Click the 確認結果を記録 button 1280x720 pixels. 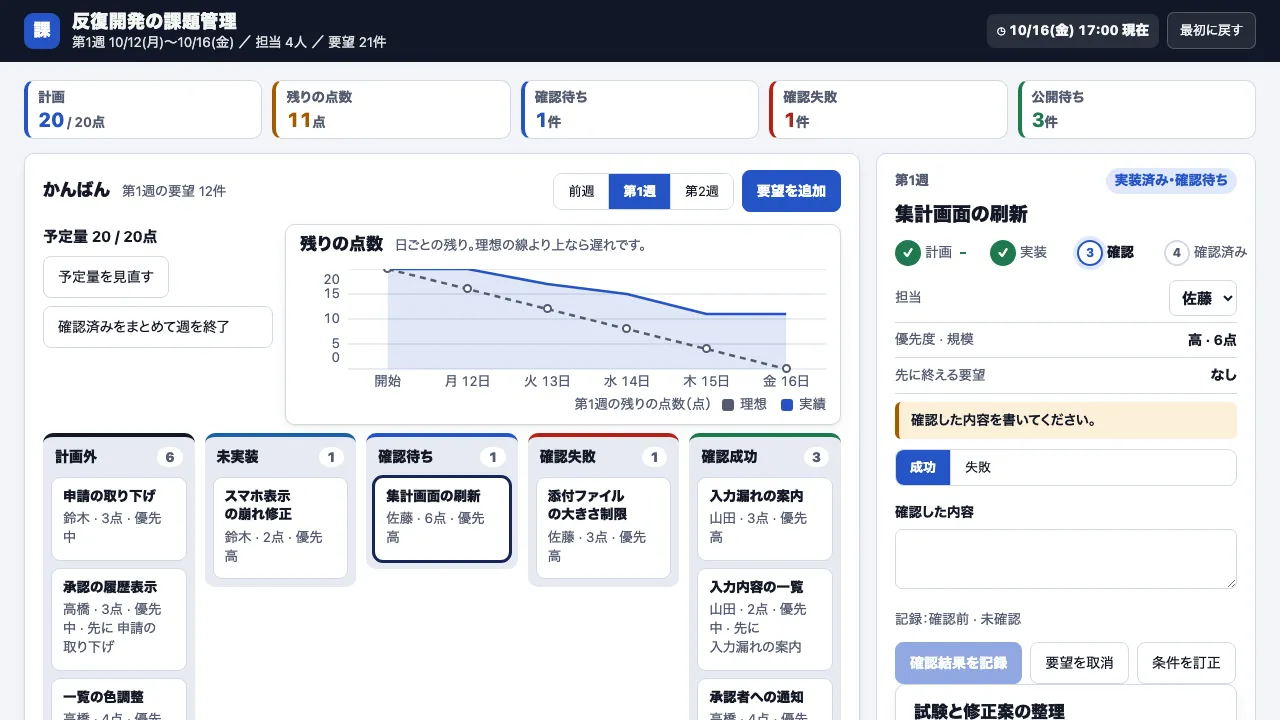[x=958, y=663]
